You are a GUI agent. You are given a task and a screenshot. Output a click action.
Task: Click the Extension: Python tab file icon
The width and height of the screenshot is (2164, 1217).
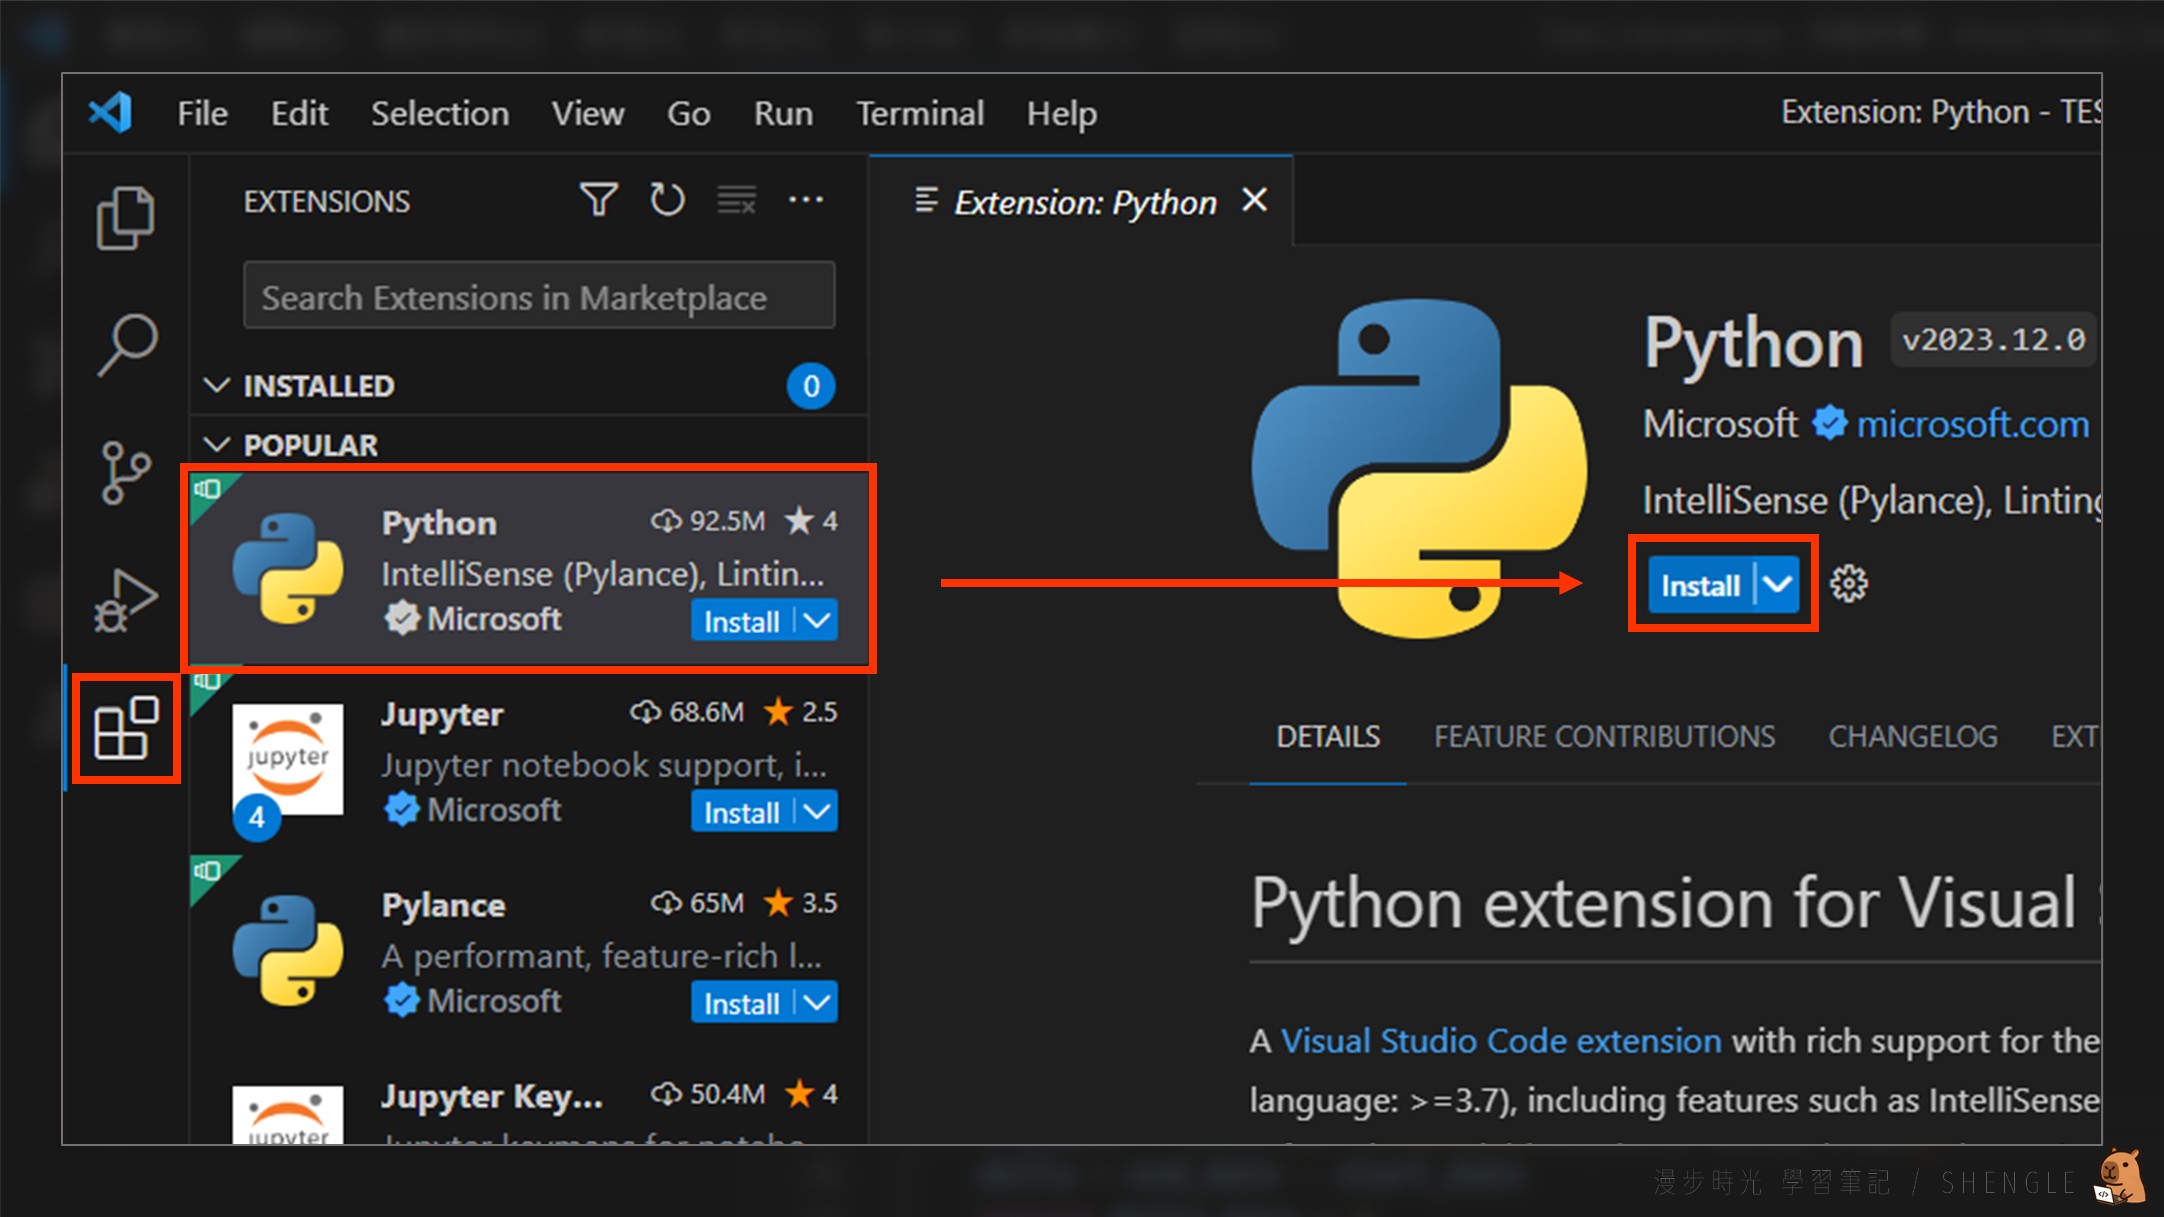click(x=927, y=201)
